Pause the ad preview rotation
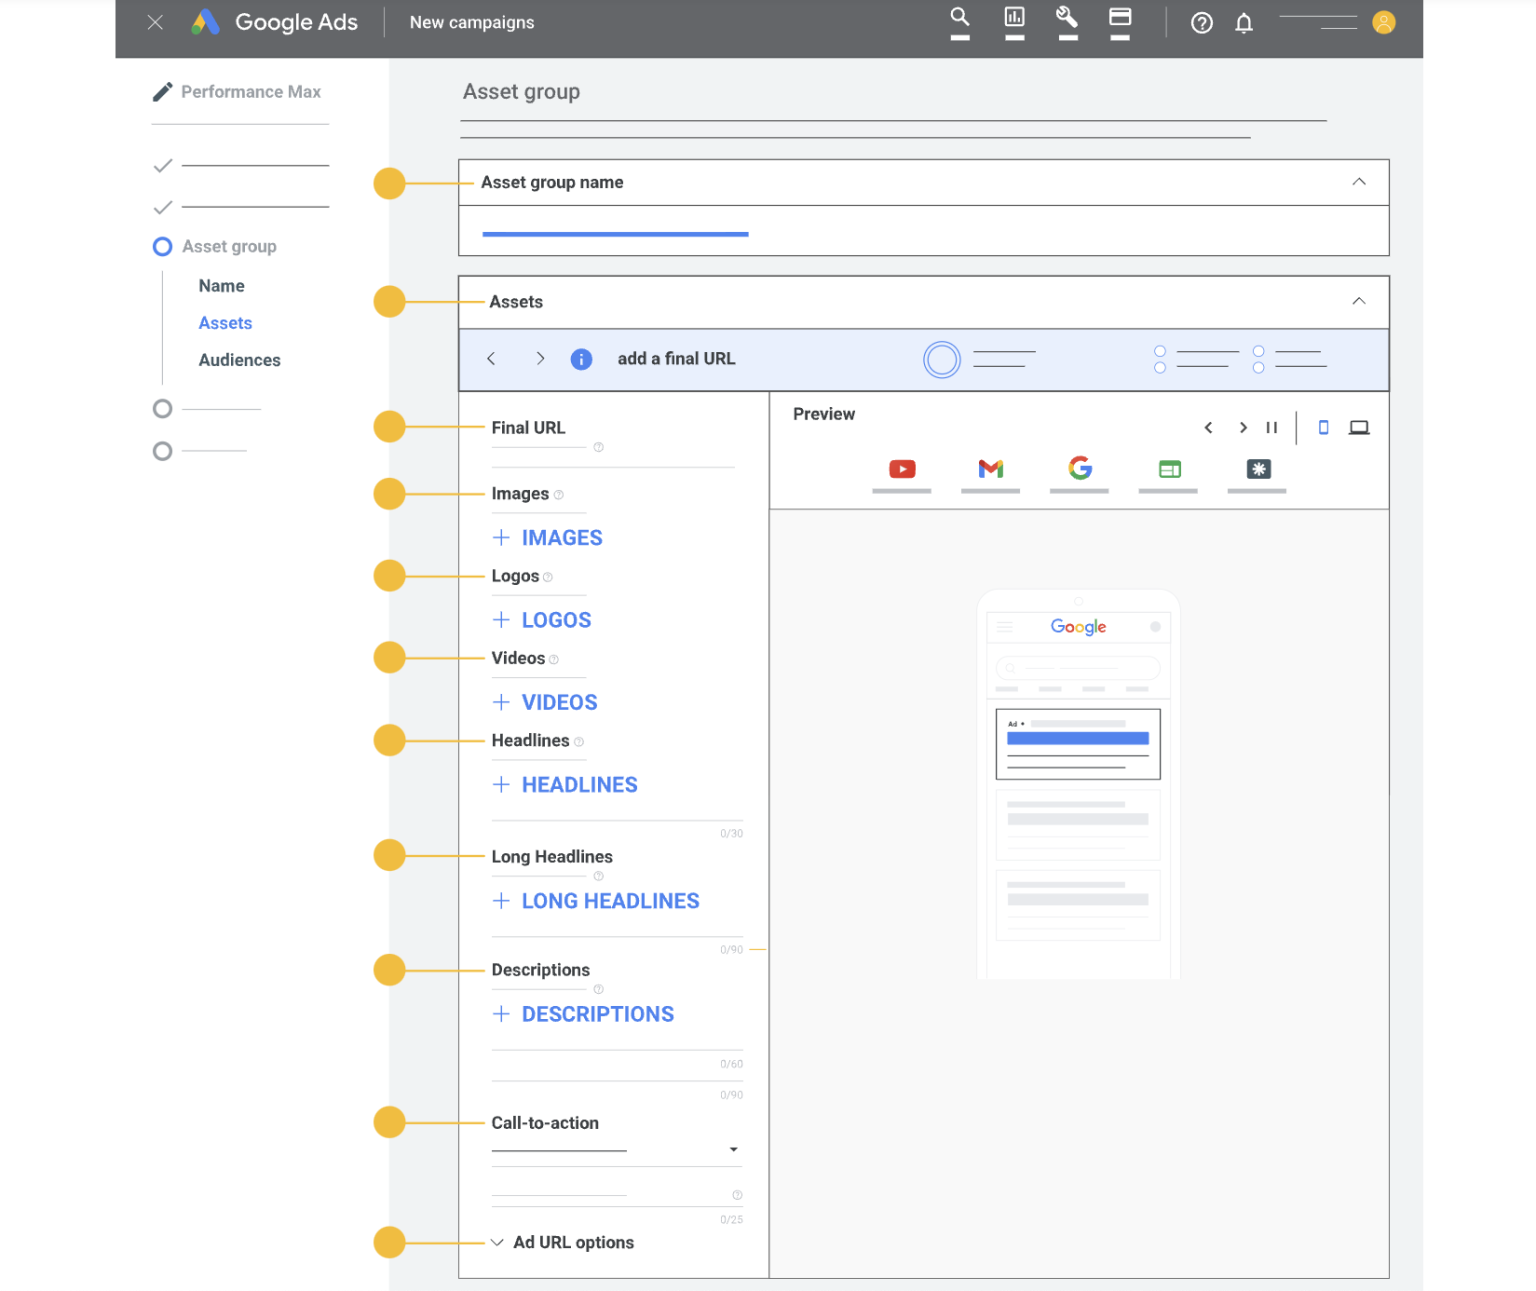 [x=1272, y=428]
